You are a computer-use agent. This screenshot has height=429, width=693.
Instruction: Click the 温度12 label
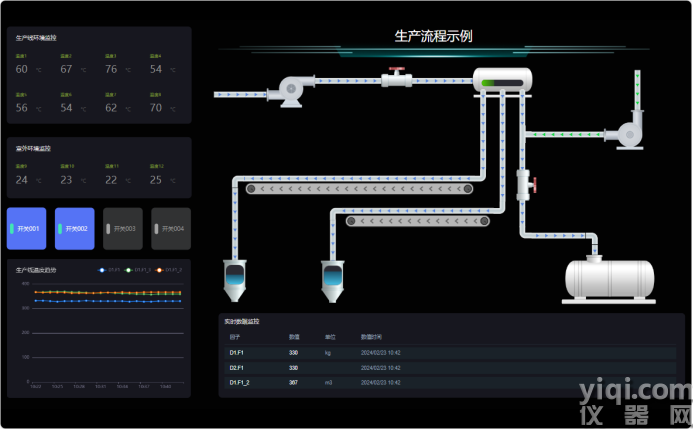coord(156,166)
